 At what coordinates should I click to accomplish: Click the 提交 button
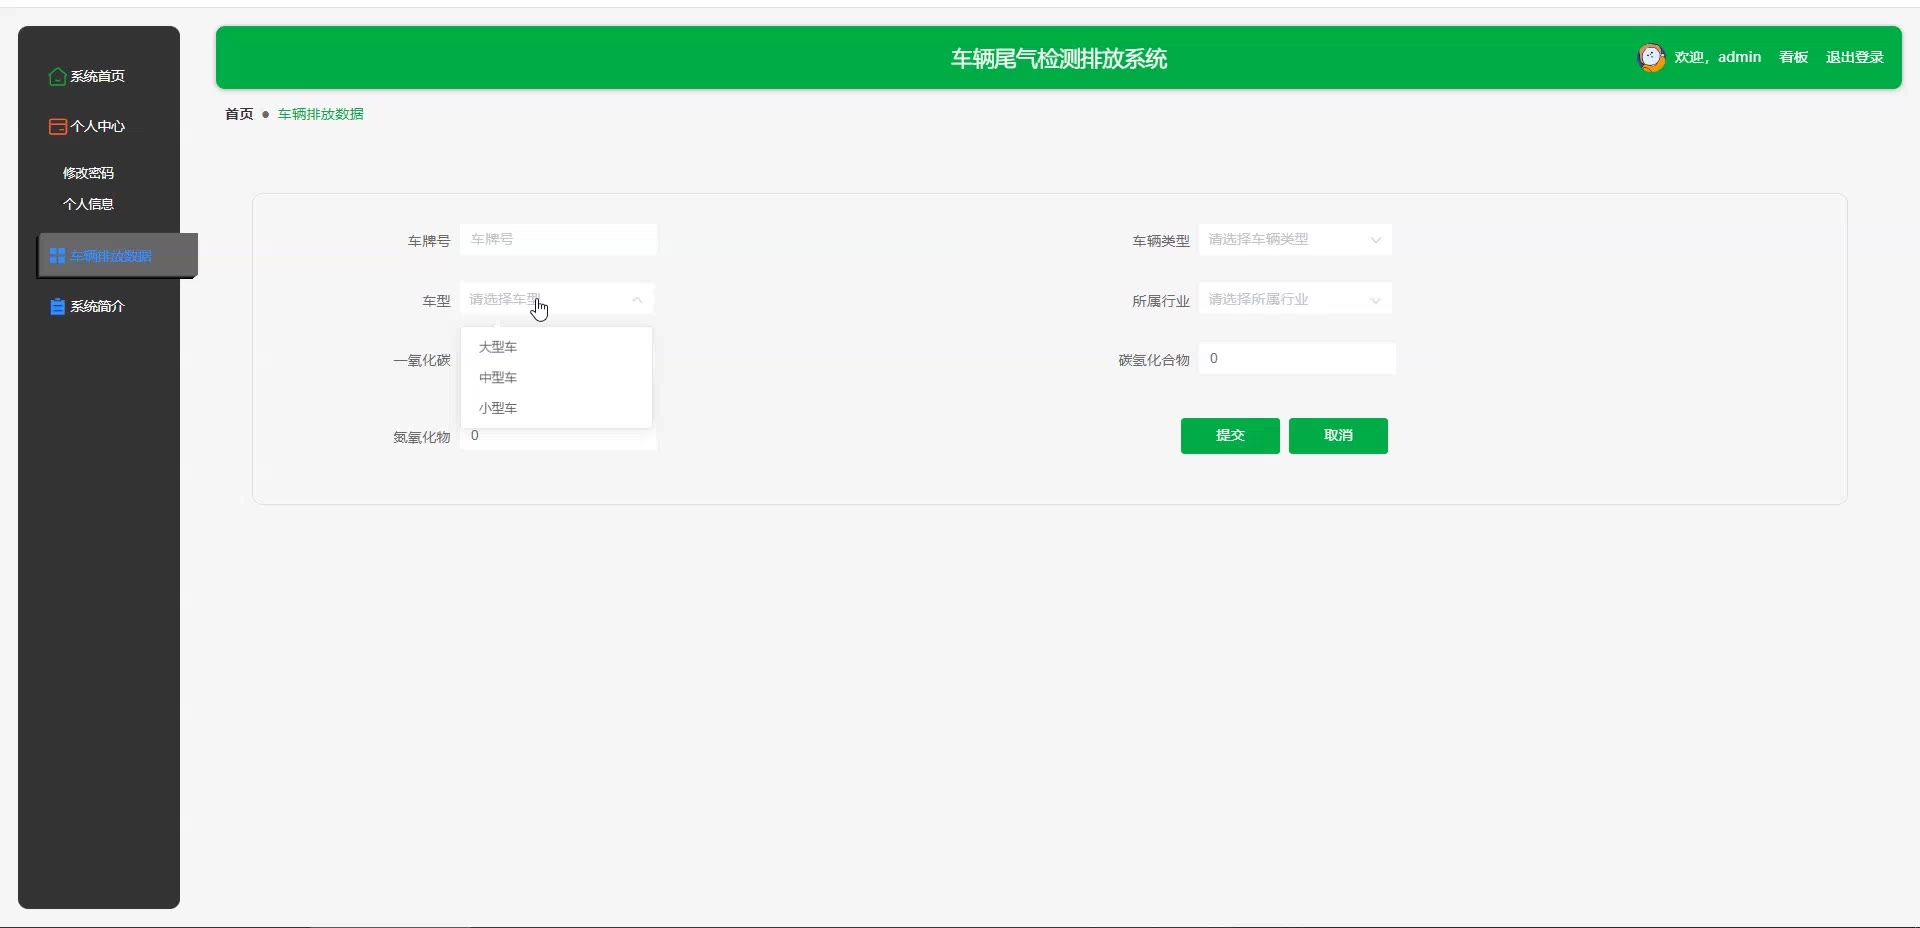point(1230,436)
